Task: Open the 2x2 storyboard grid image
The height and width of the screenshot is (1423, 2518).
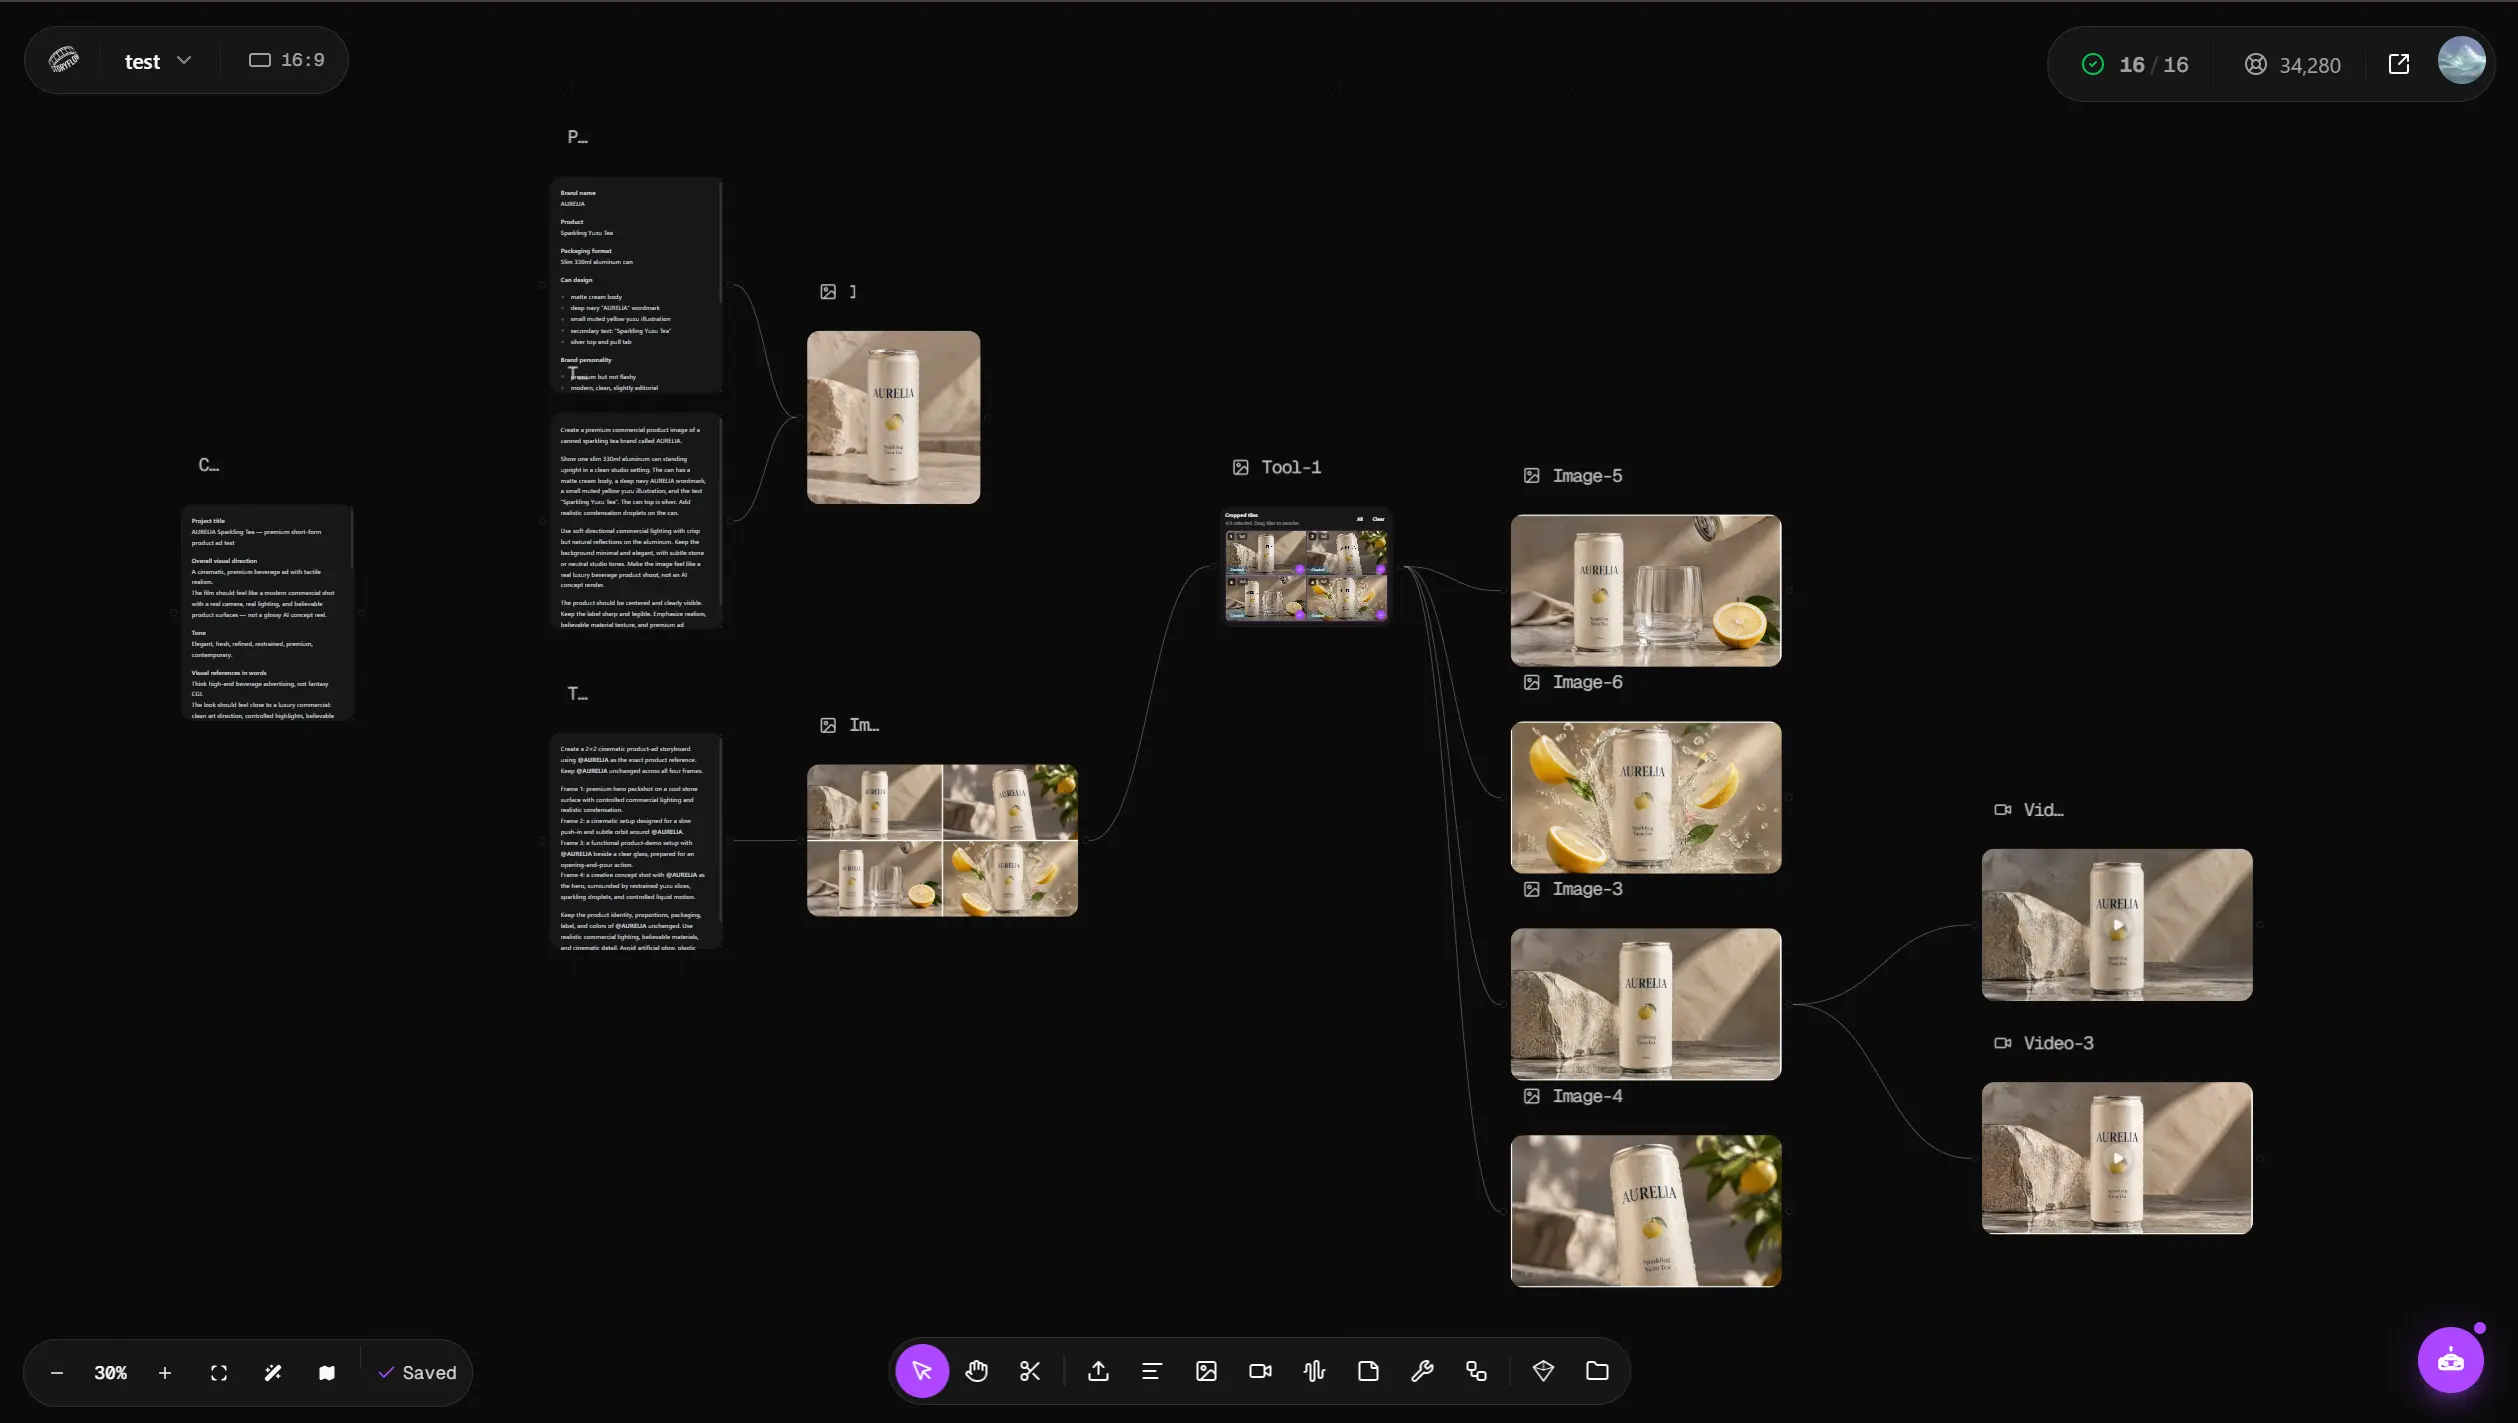Action: (942, 840)
